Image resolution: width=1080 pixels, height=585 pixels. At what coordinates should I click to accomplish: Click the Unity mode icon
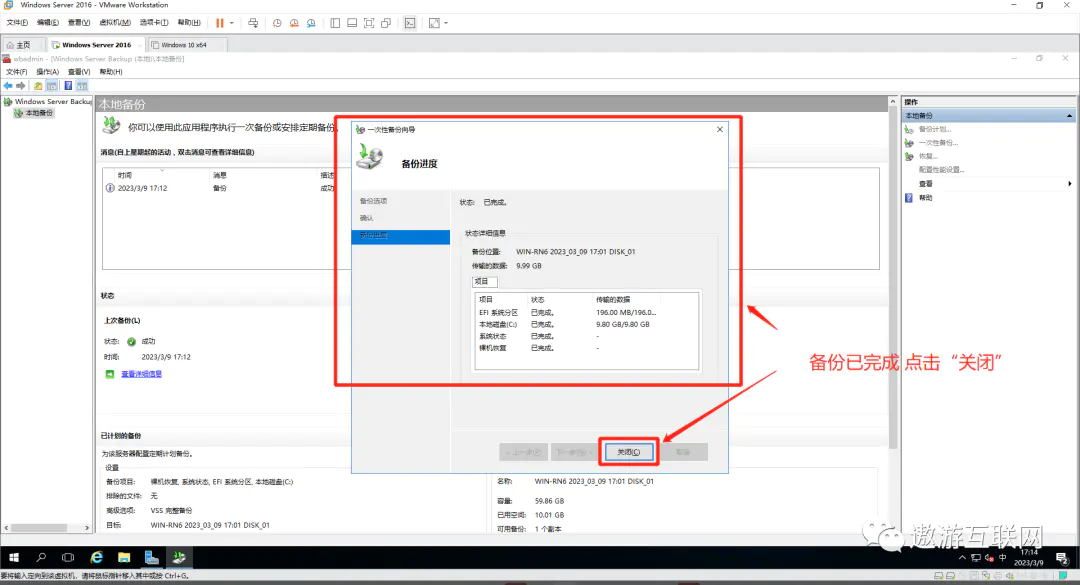pyautogui.click(x=386, y=23)
